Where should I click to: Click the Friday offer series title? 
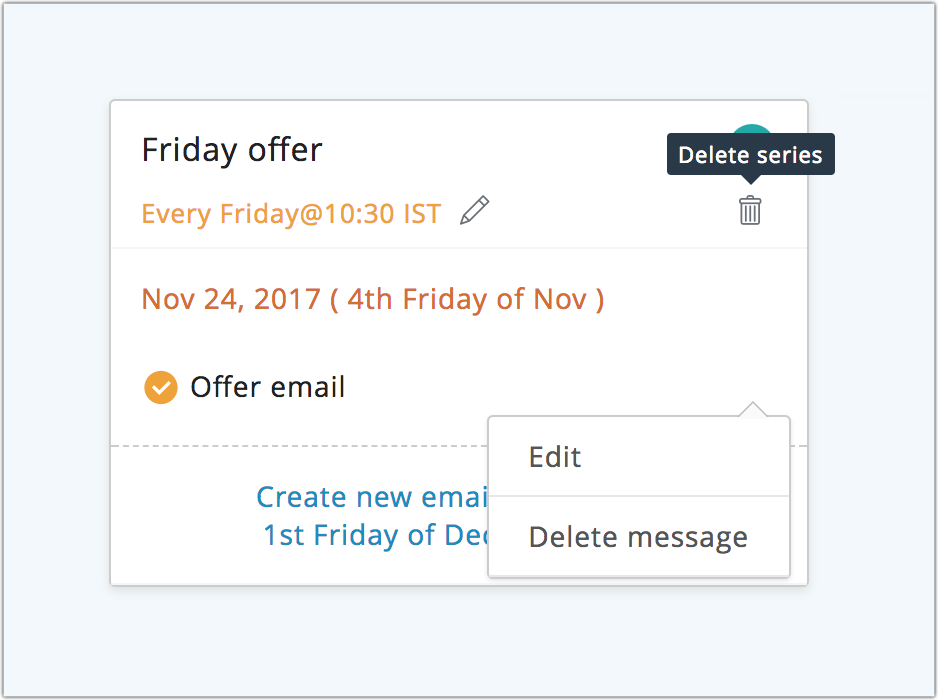[232, 150]
